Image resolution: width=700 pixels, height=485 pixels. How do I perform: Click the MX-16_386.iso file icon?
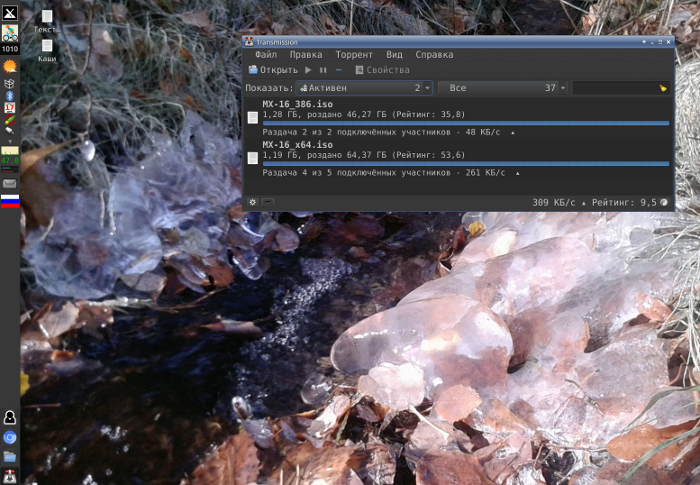[x=253, y=117]
